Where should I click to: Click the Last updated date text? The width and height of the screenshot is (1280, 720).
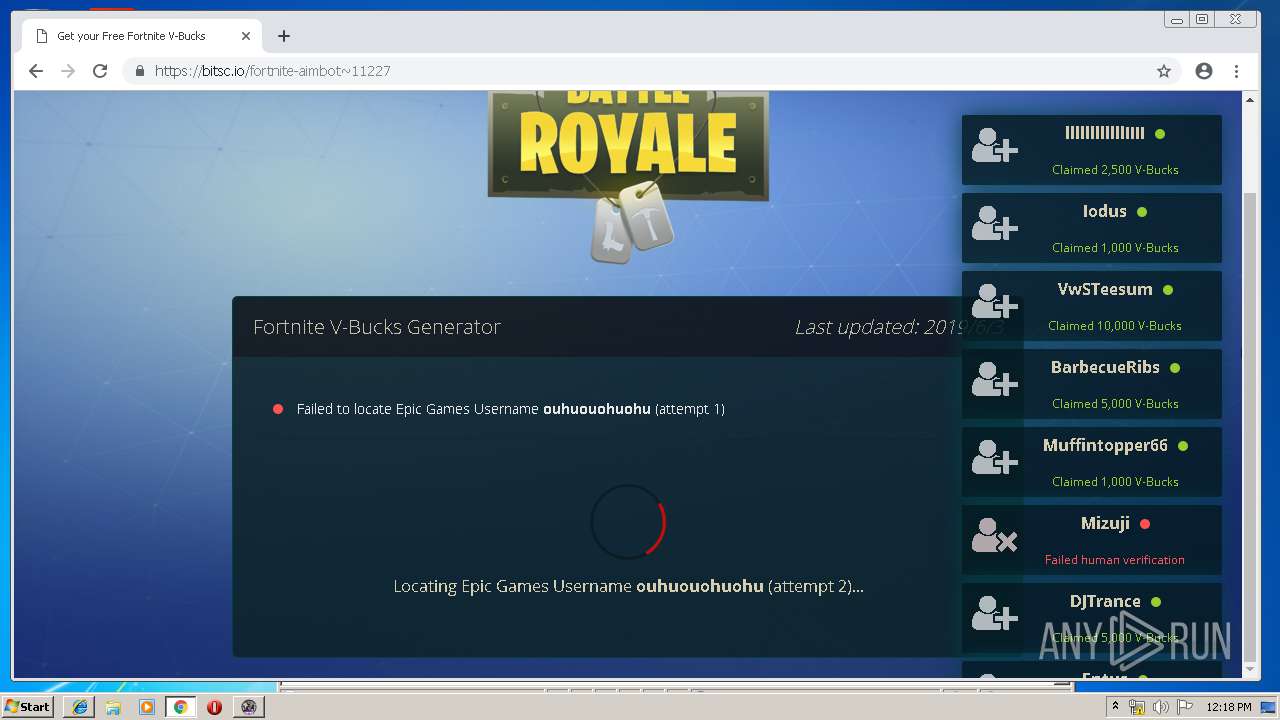click(899, 327)
